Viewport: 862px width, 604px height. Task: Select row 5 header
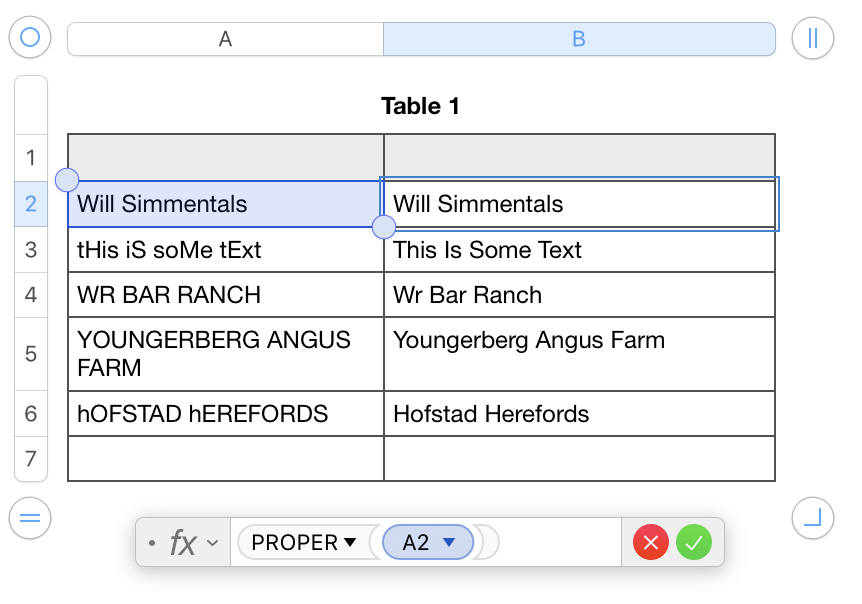tap(31, 354)
